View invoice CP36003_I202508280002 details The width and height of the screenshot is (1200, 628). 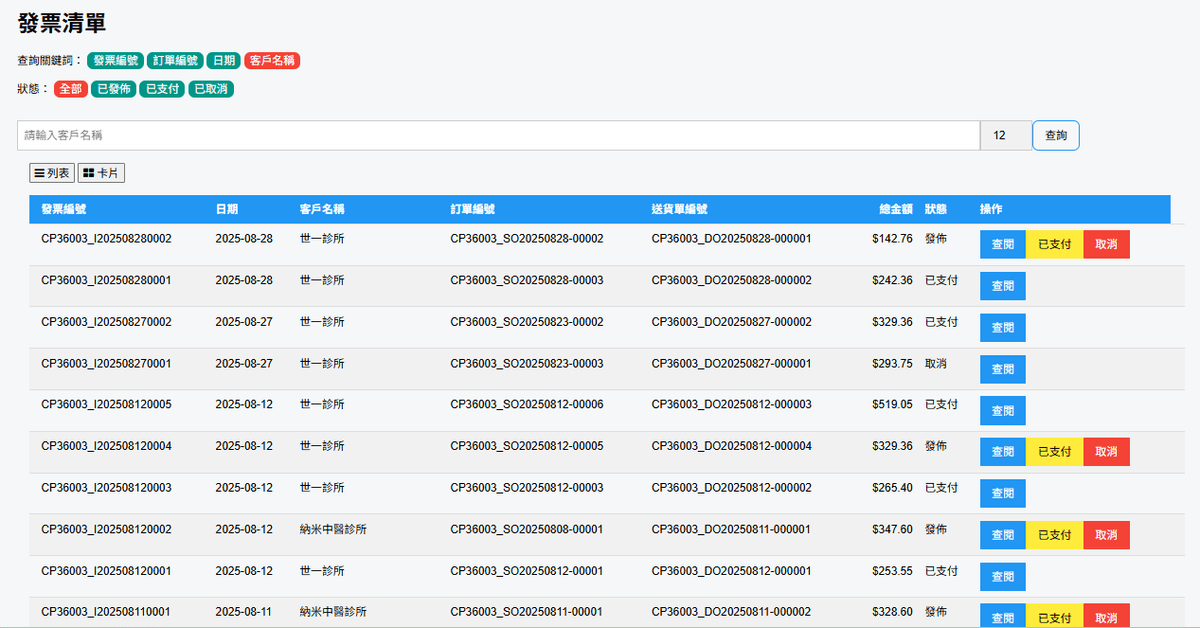pyautogui.click(x=1002, y=244)
